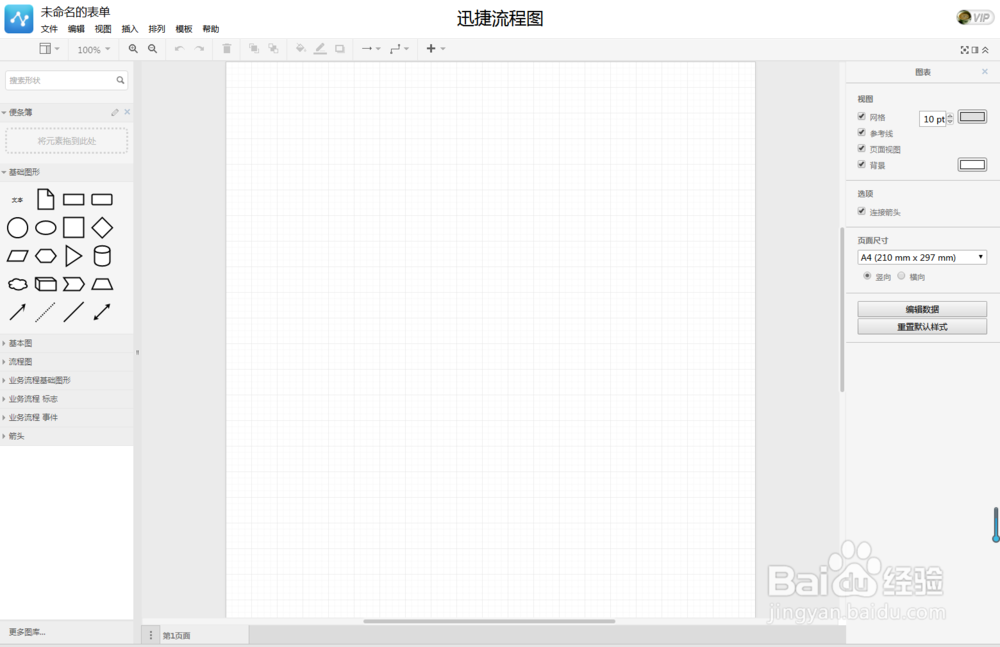
Task: Select the 横向 landscape radio button
Action: 901,276
